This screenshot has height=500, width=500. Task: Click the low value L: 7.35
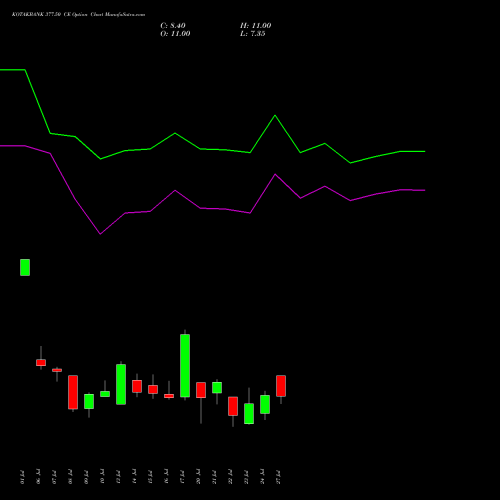(253, 34)
